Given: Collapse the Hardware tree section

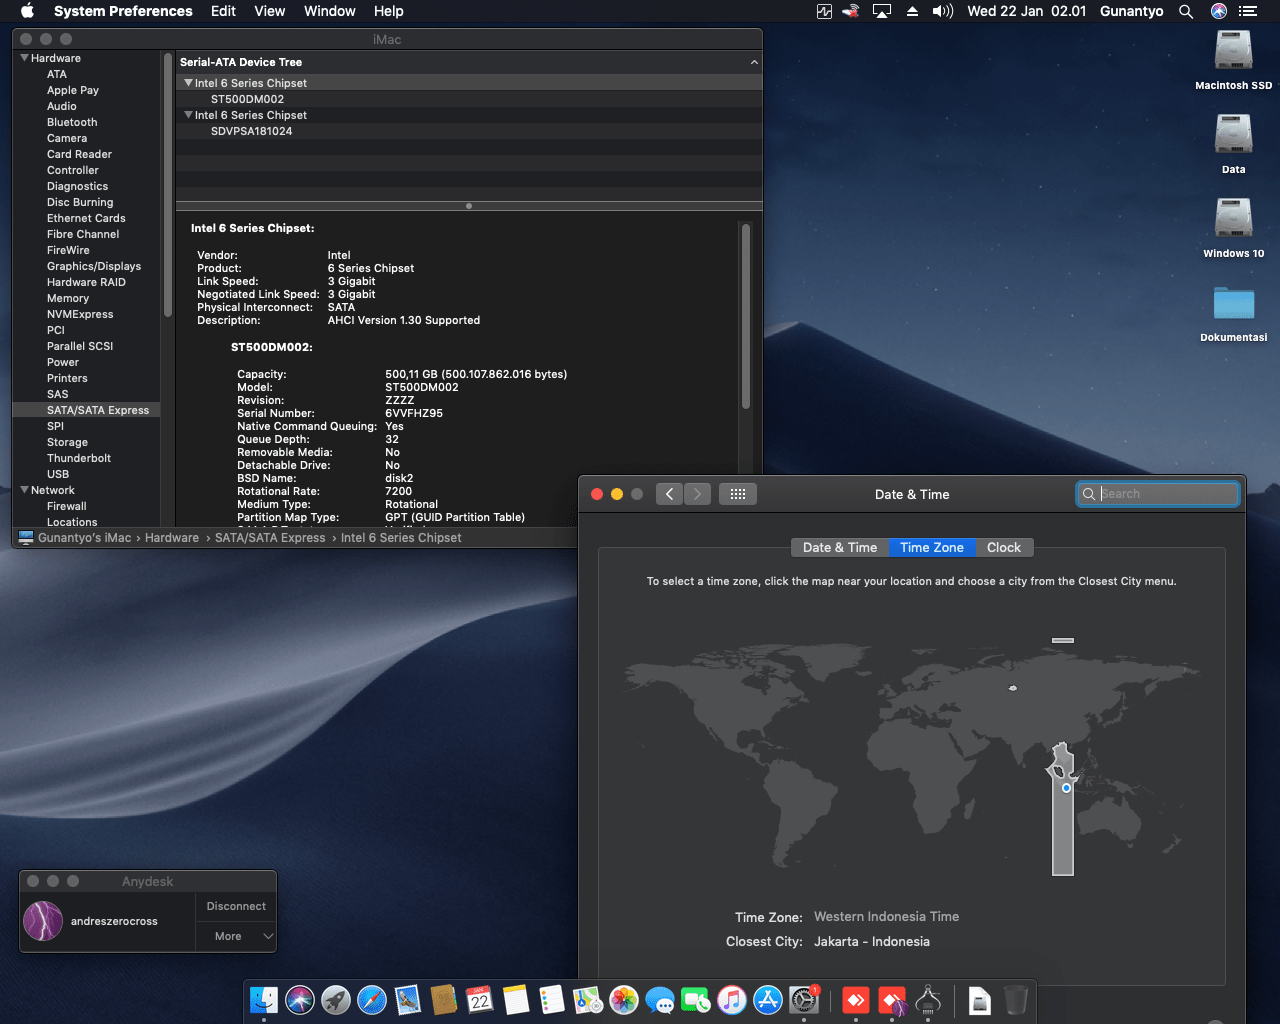Looking at the screenshot, I should coord(24,58).
